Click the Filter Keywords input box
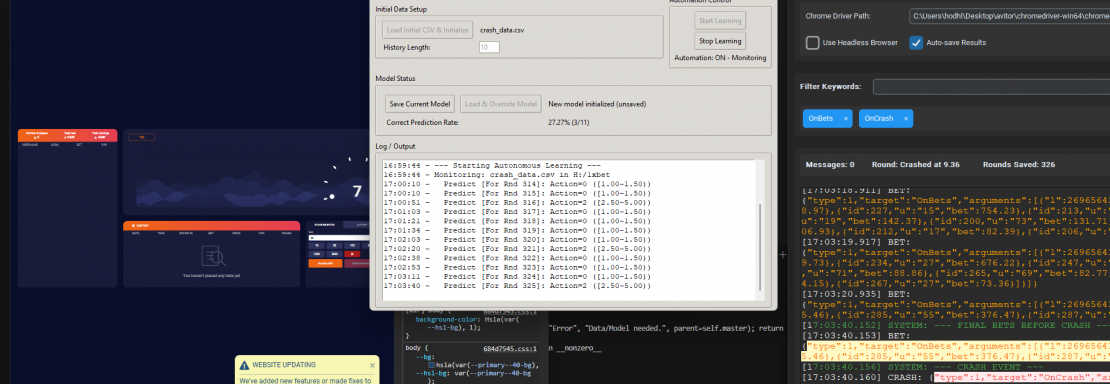Viewport: 1110px width, 384px height. pyautogui.click(x=991, y=86)
